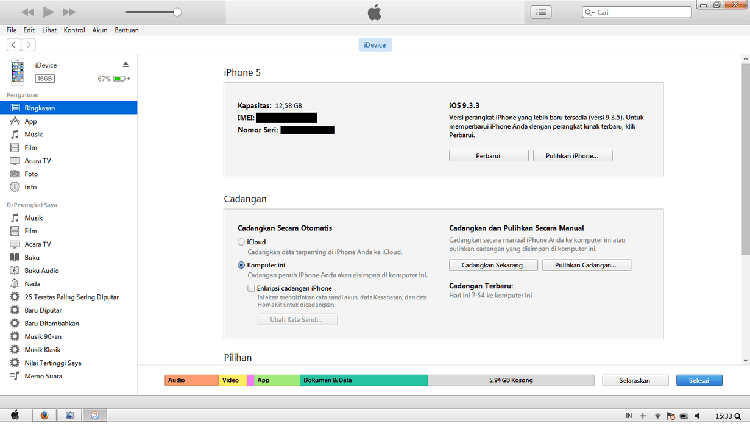This screenshot has height=428, width=750.
Task: Select the iCloud backup radio button
Action: tap(242, 242)
